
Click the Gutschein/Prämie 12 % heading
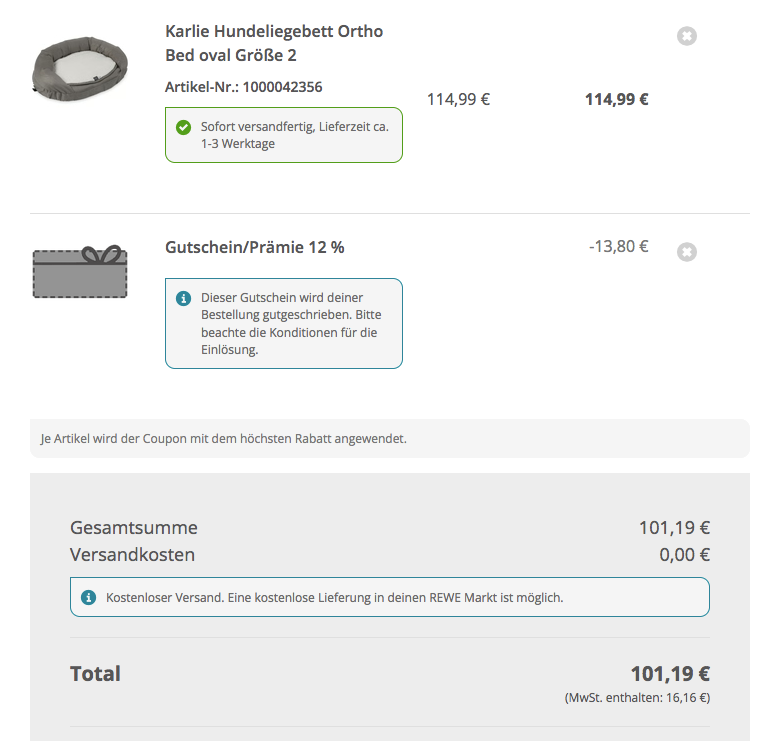pyautogui.click(x=254, y=247)
